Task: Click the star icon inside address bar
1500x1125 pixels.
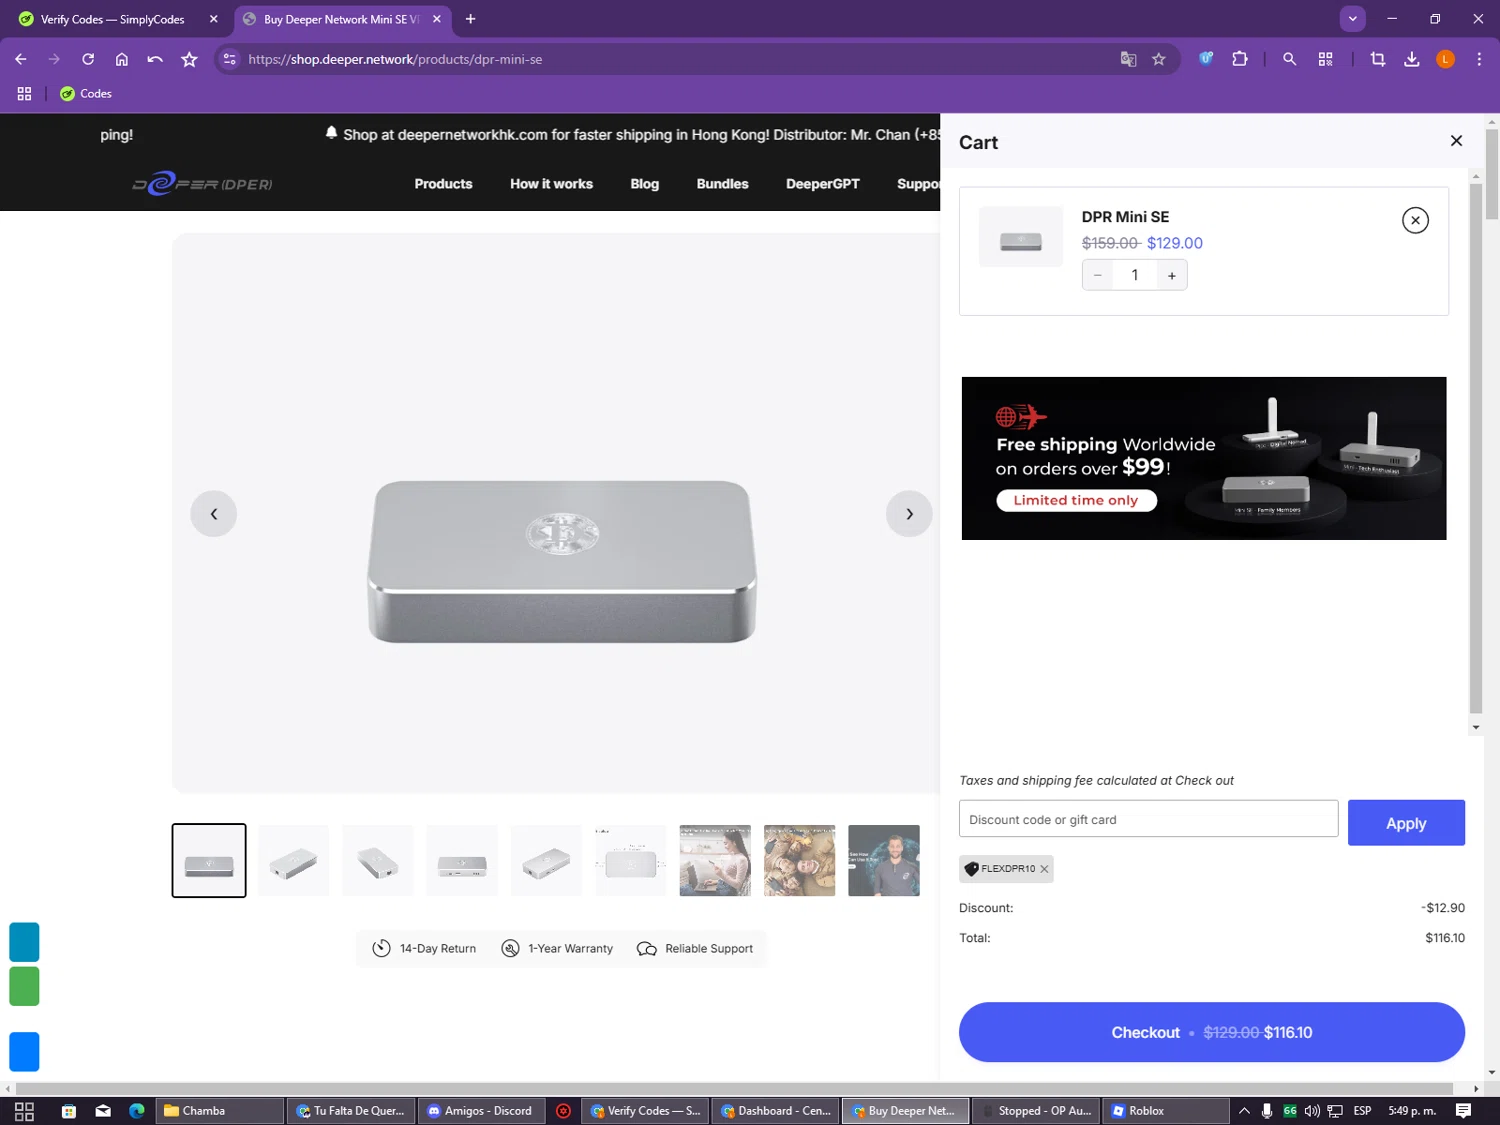Action: (x=1159, y=59)
